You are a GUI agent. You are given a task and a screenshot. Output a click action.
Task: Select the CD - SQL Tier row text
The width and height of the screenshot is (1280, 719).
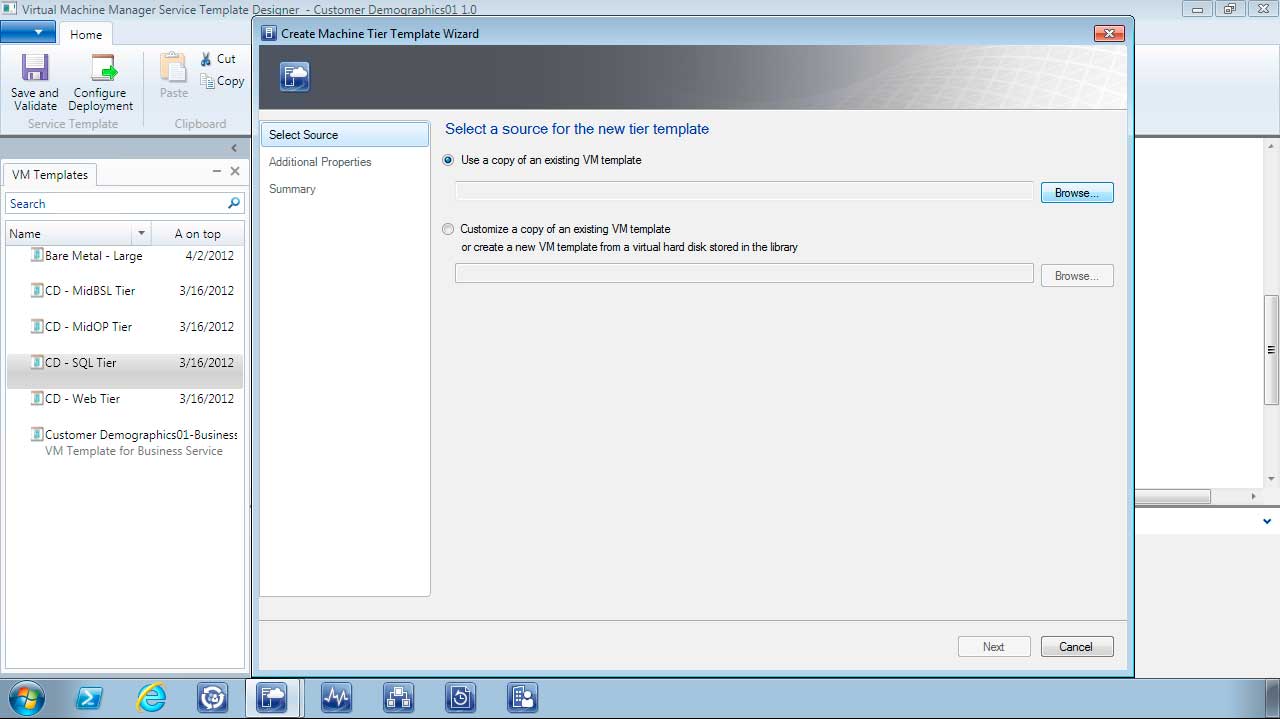click(x=81, y=363)
